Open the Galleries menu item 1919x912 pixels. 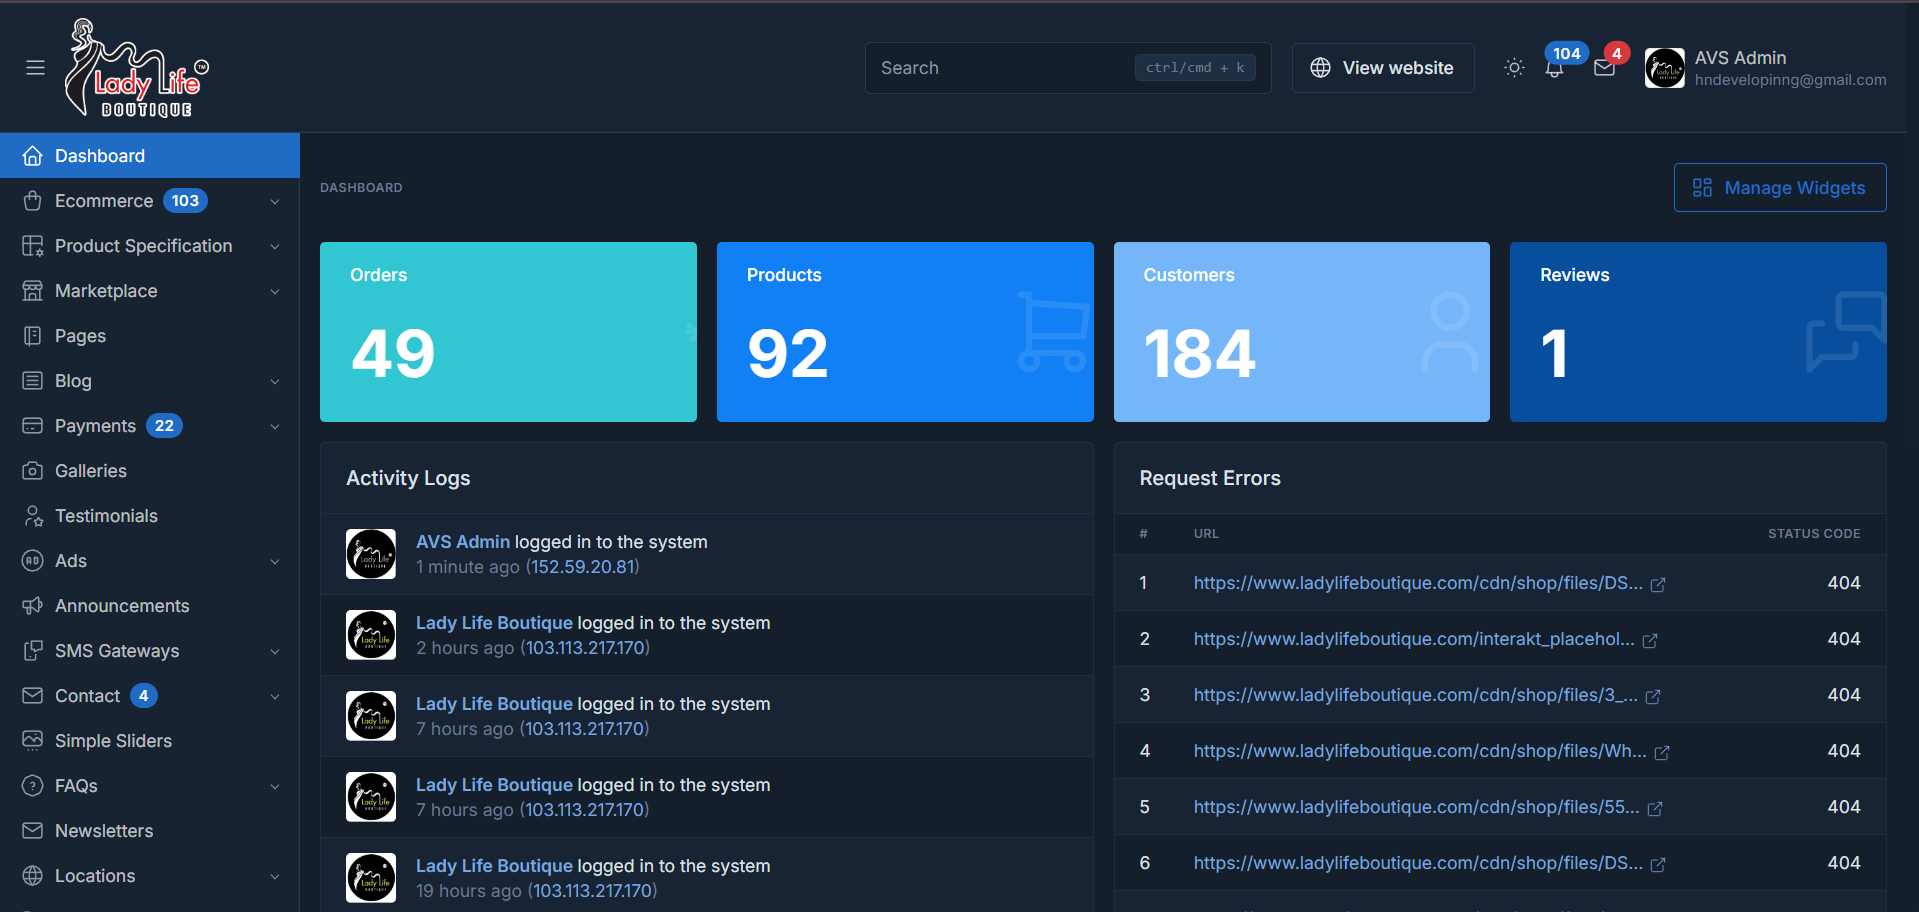[91, 471]
